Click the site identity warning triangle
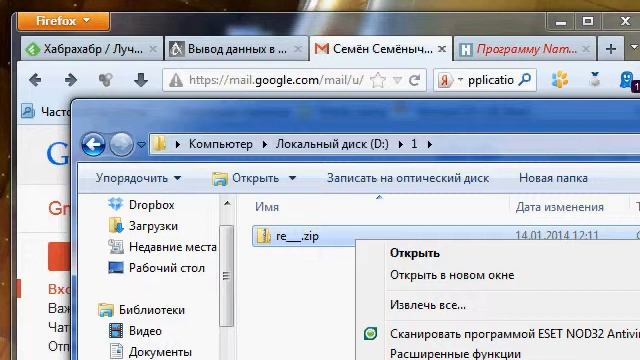This screenshot has height=360, width=640. click(x=176, y=80)
